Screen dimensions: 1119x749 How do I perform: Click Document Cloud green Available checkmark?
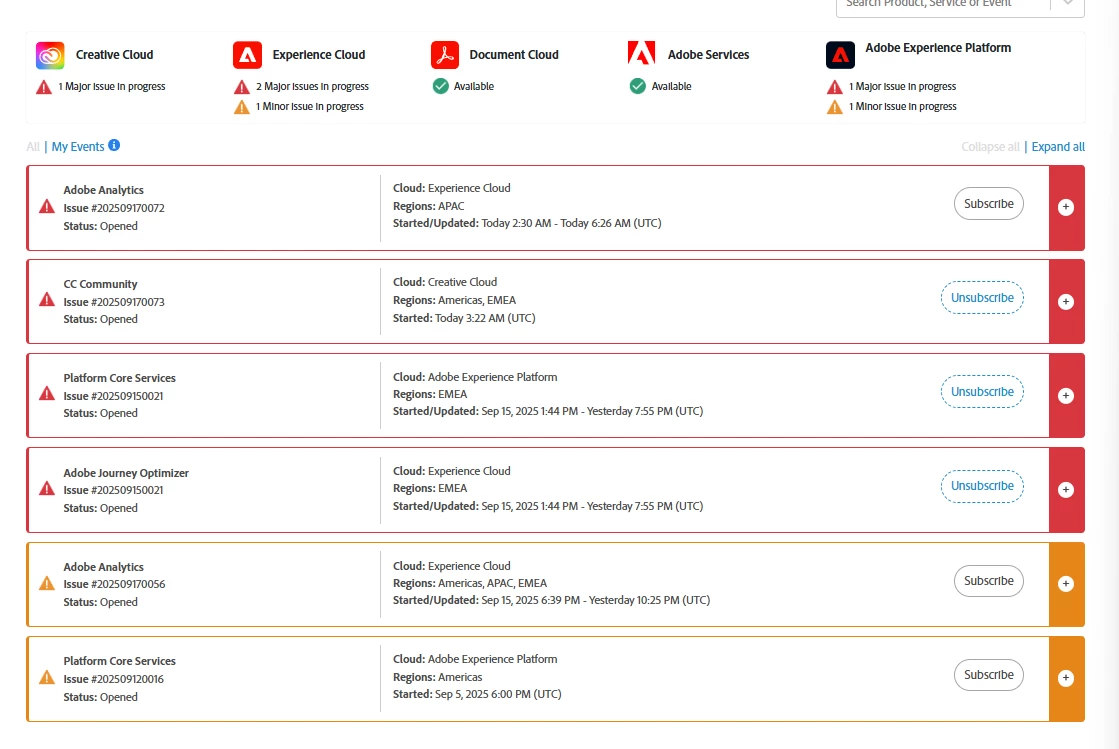tap(440, 86)
